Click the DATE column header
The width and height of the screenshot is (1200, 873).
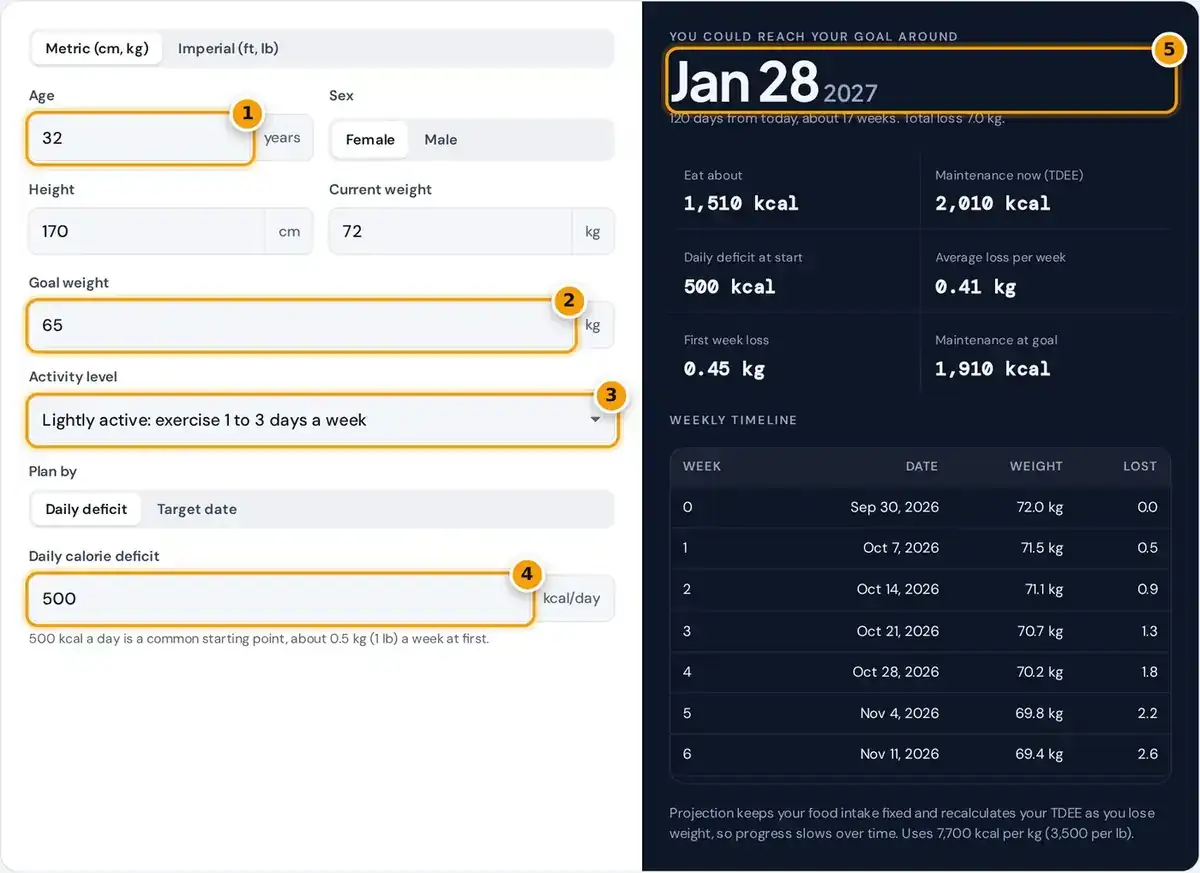pyautogui.click(x=921, y=466)
